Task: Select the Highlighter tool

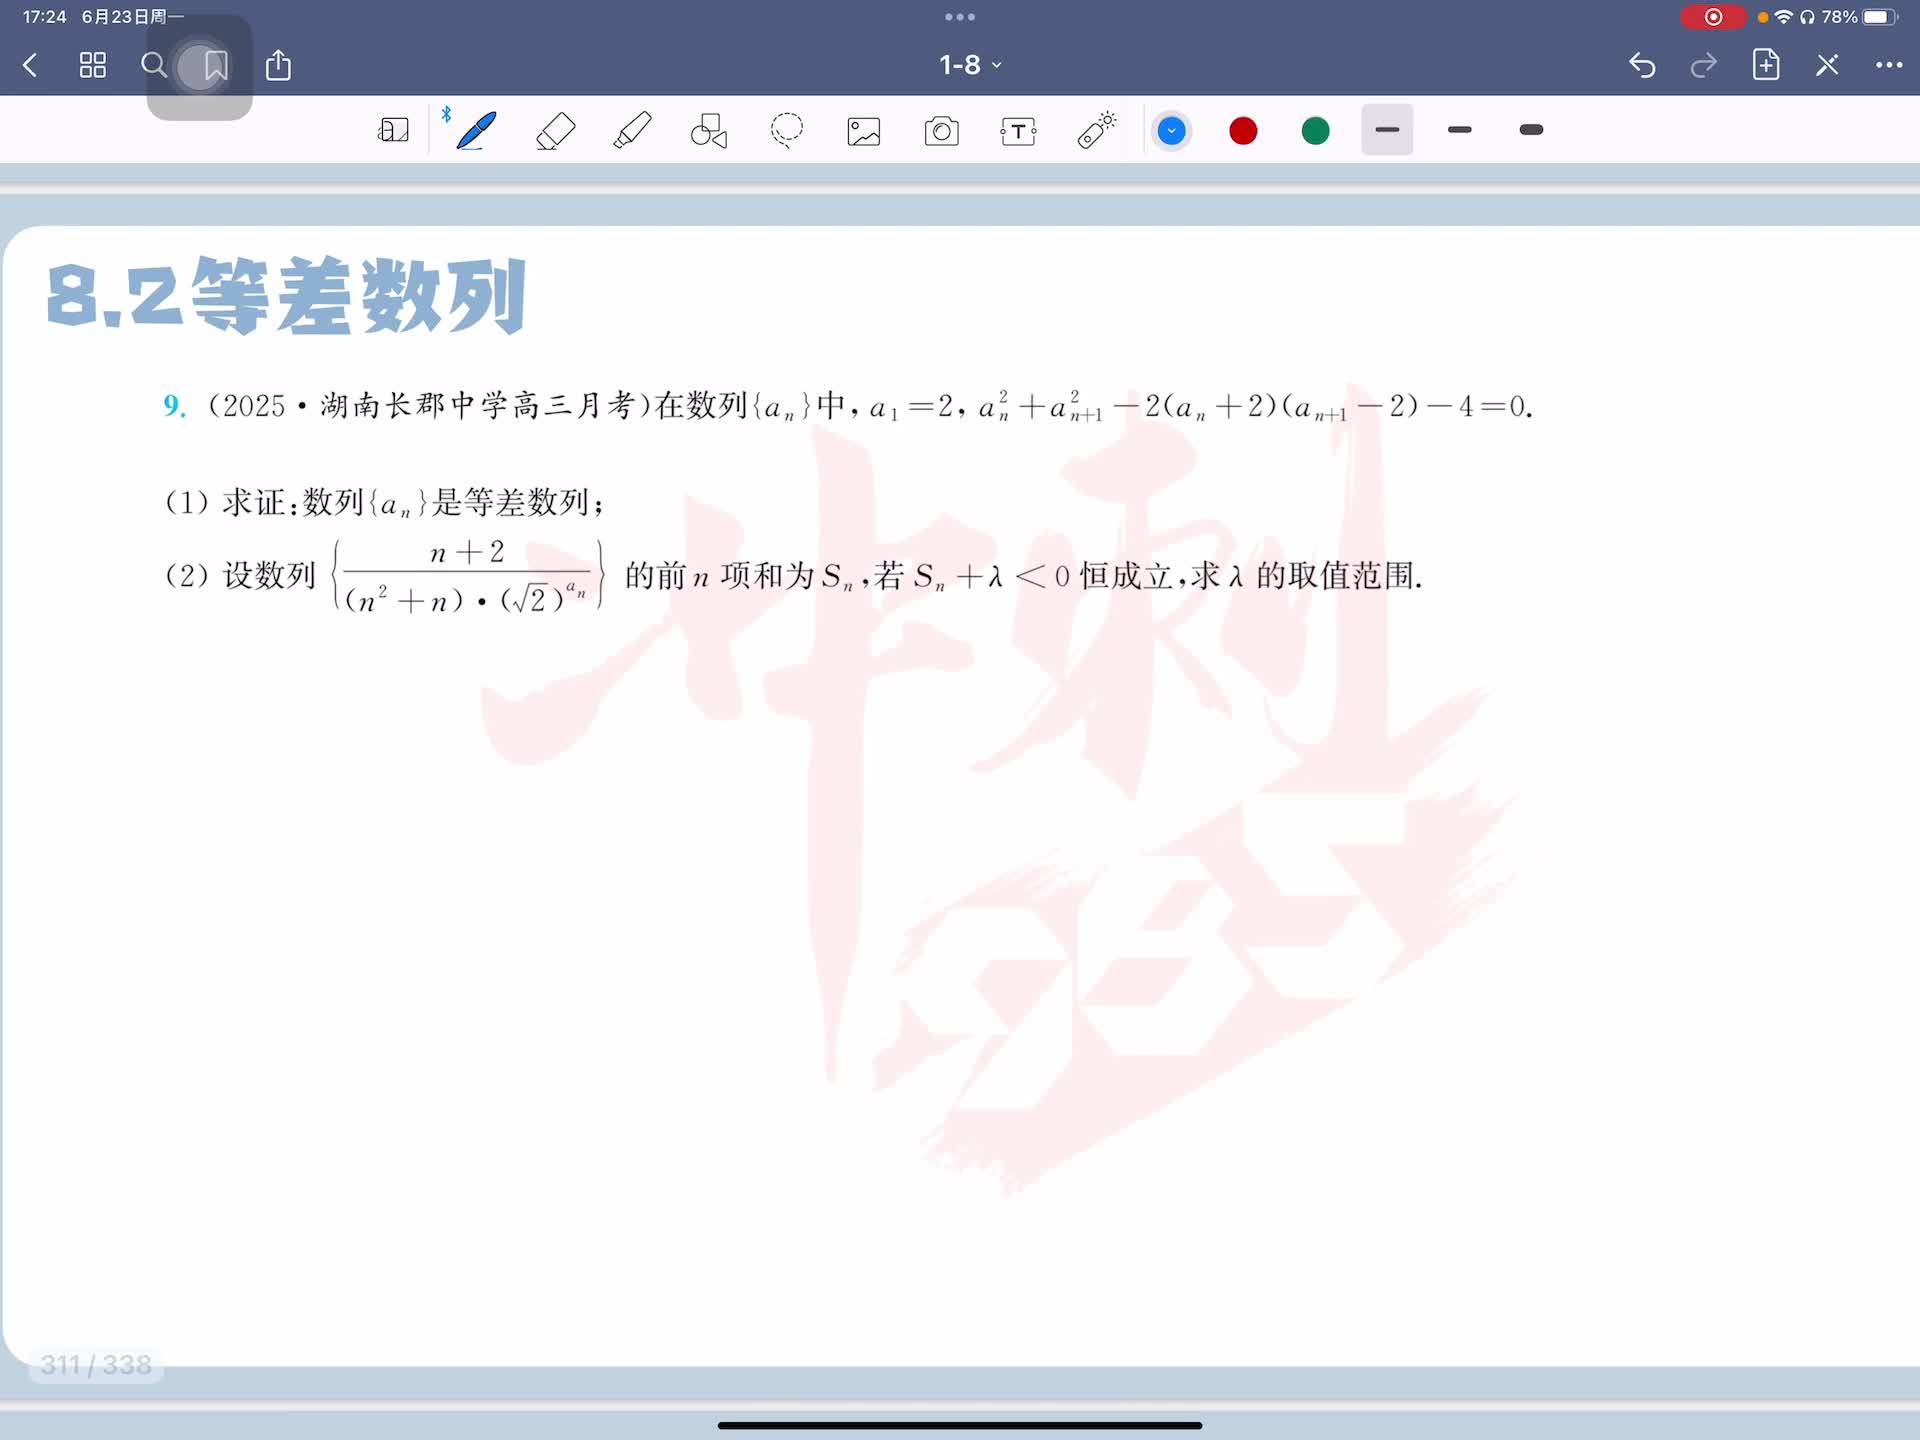Action: pyautogui.click(x=632, y=131)
